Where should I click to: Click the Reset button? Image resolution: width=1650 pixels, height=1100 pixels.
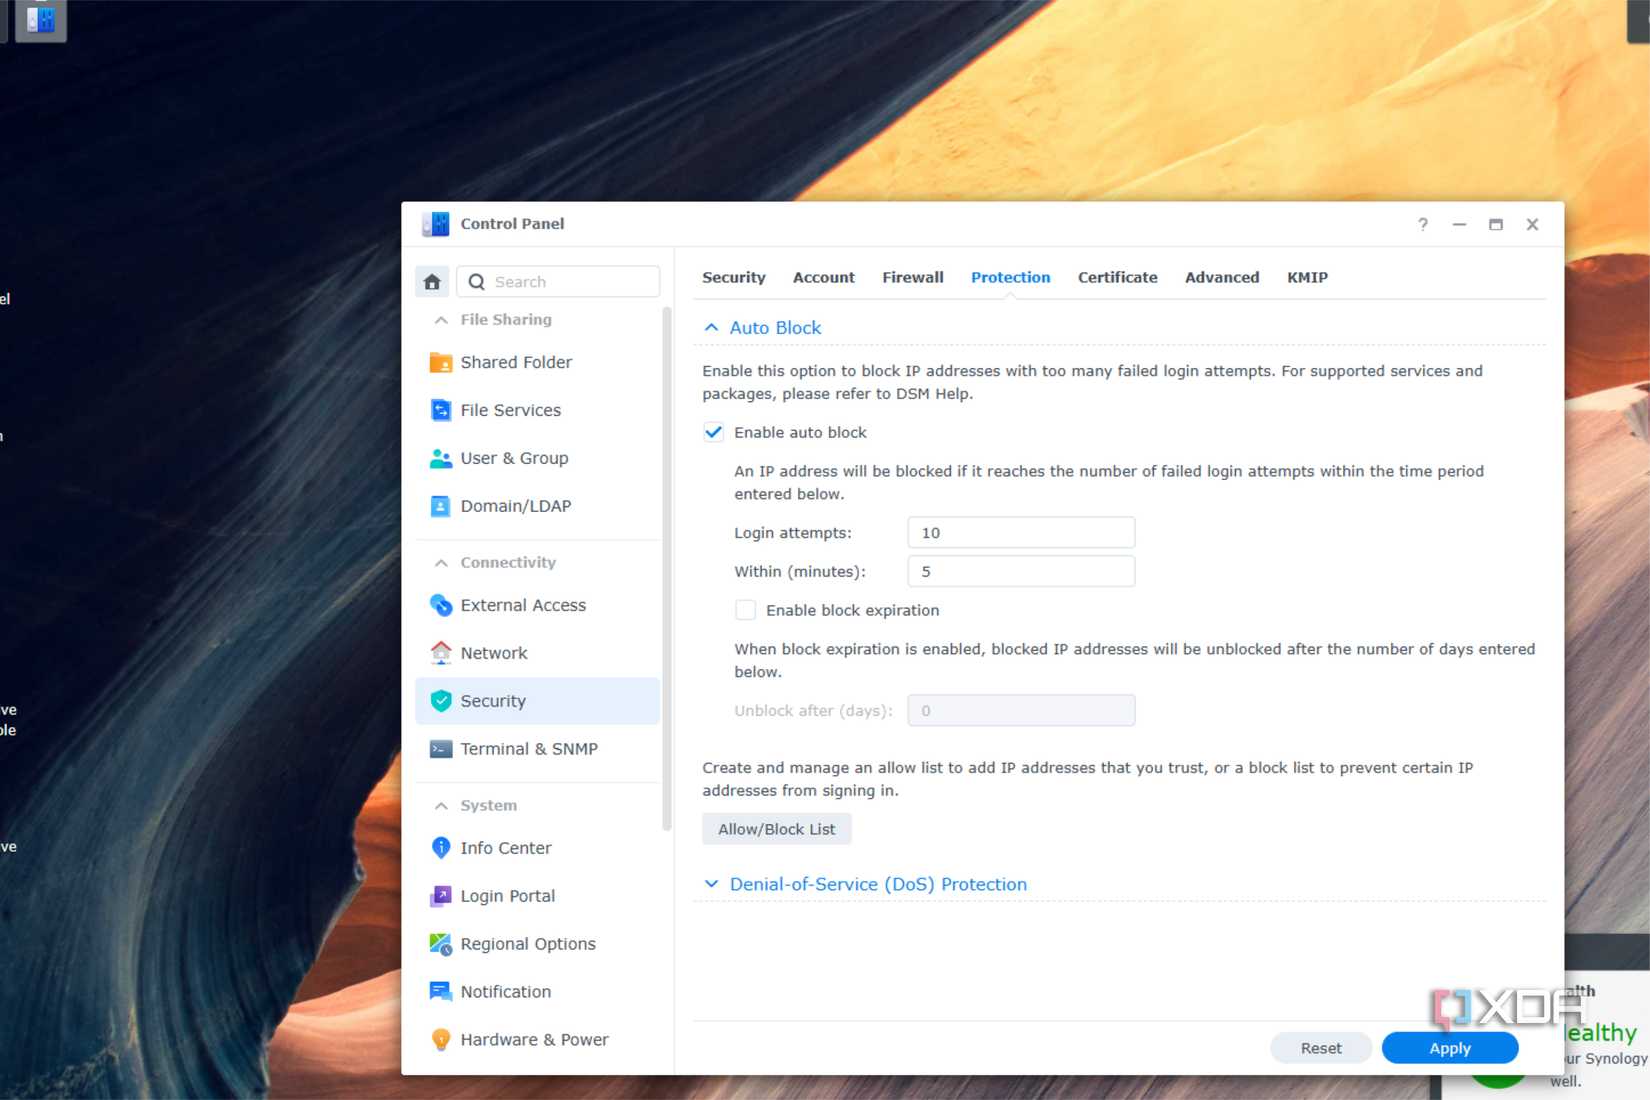(x=1320, y=1048)
